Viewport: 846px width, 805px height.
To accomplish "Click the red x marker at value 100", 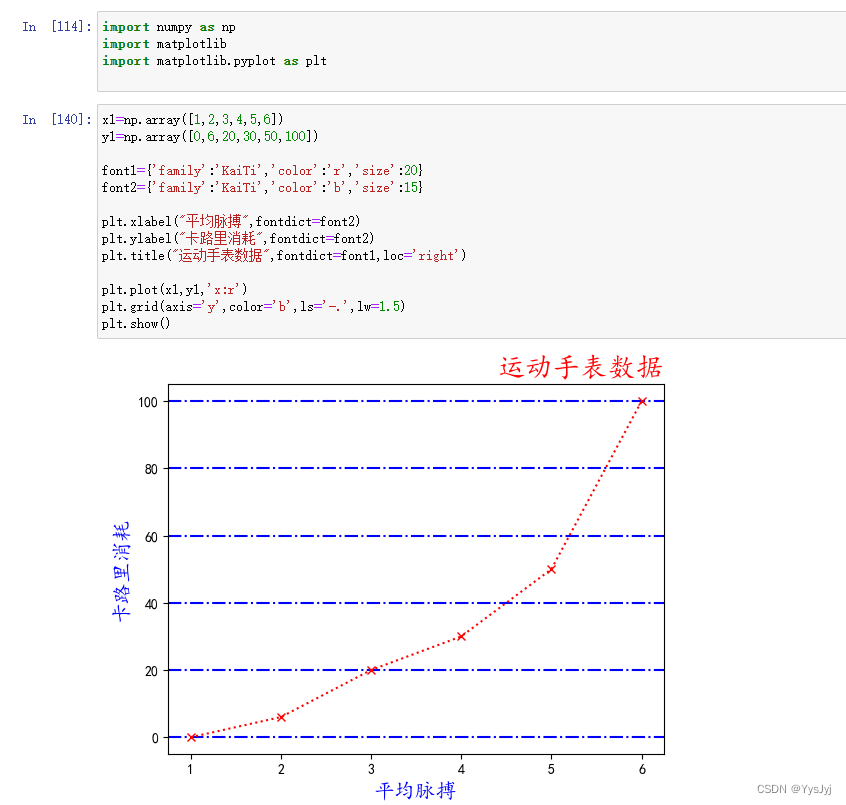I will click(x=642, y=401).
